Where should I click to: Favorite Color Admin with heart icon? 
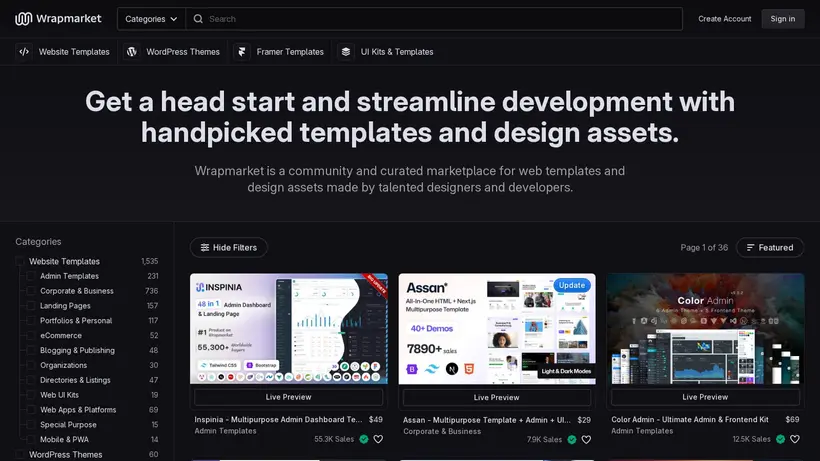click(795, 440)
